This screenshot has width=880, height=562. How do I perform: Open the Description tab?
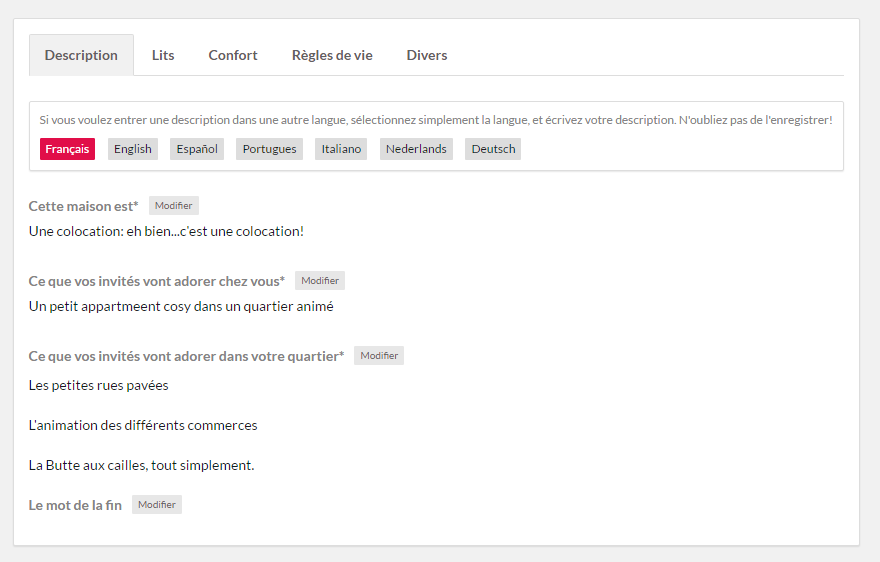click(x=81, y=55)
